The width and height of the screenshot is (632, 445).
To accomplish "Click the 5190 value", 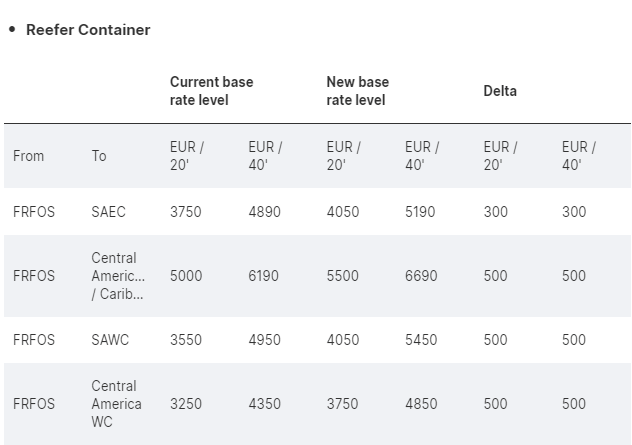I will coord(421,212).
